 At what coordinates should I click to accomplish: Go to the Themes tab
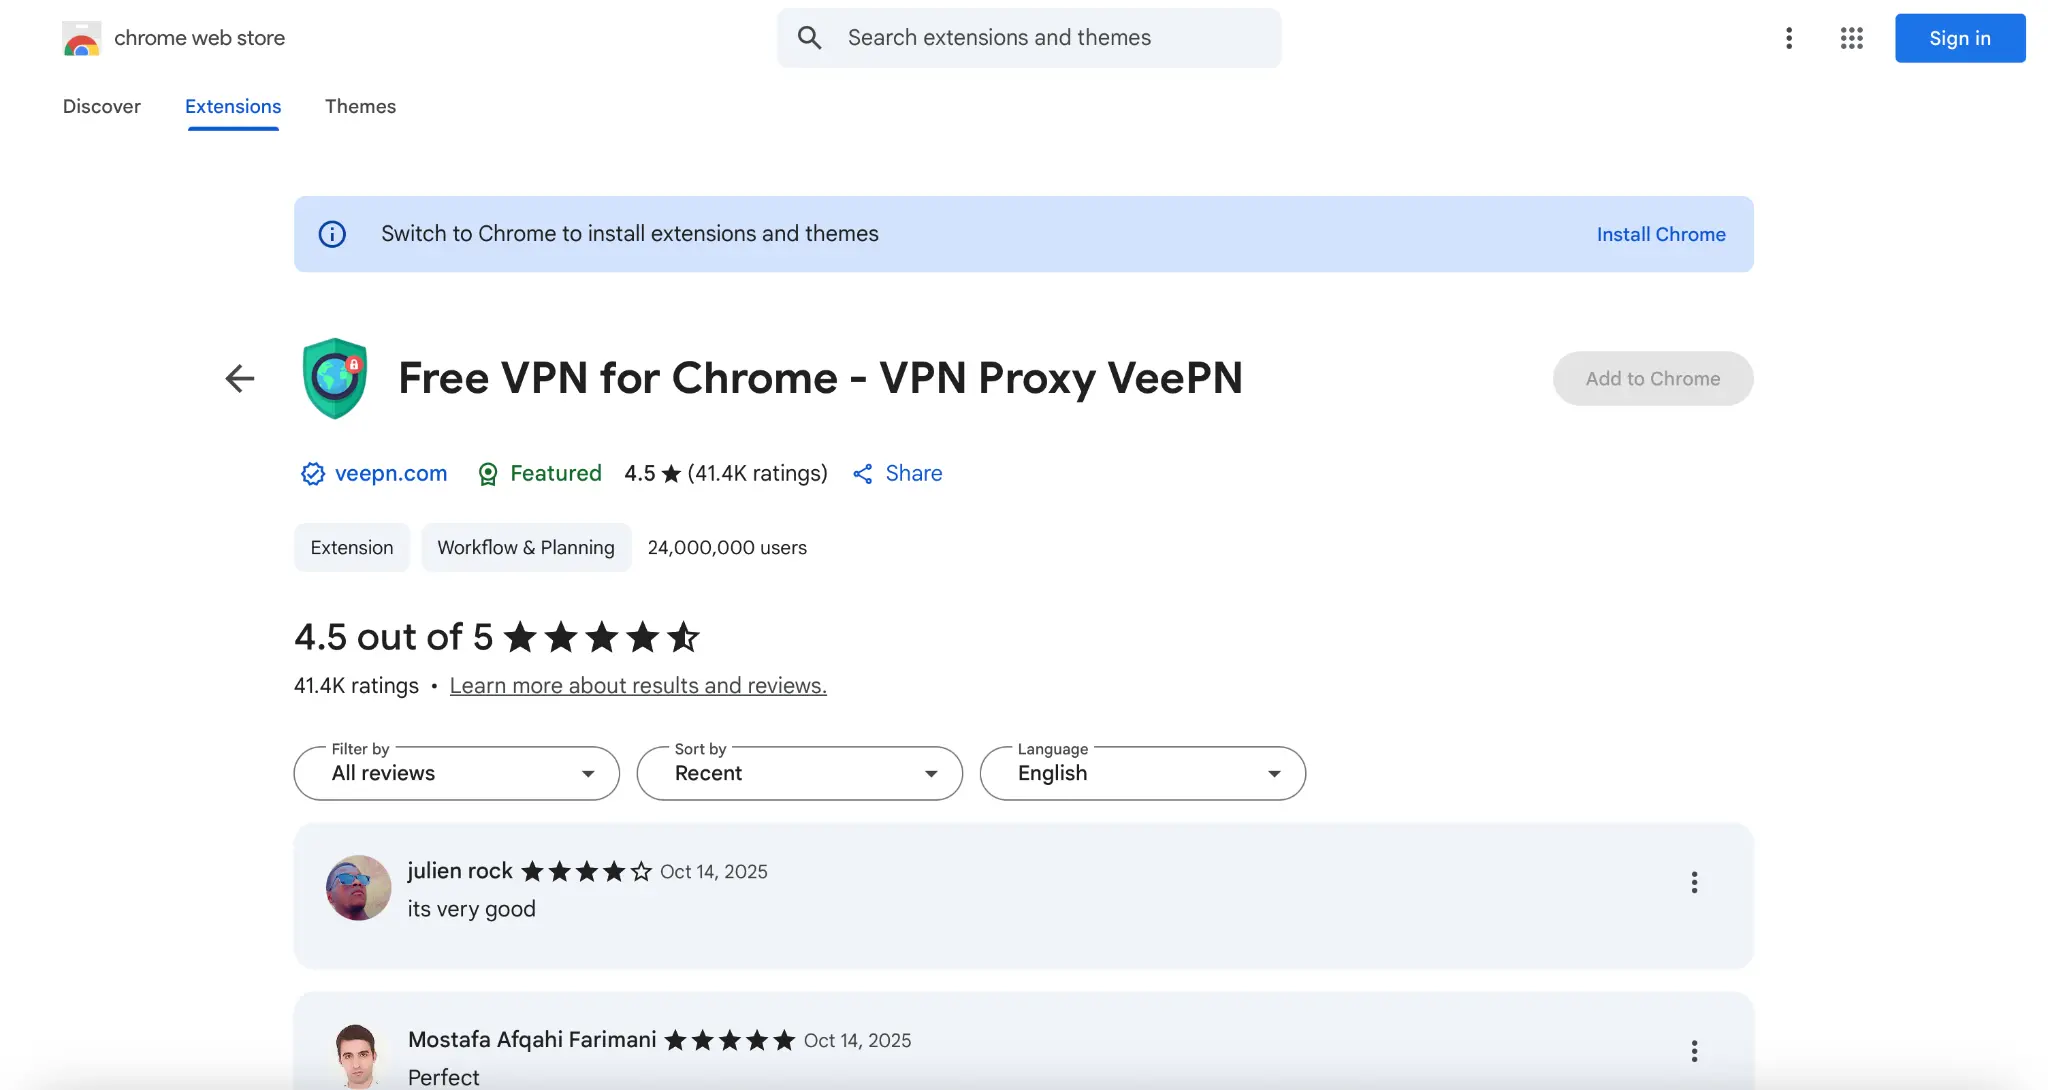[x=360, y=107]
